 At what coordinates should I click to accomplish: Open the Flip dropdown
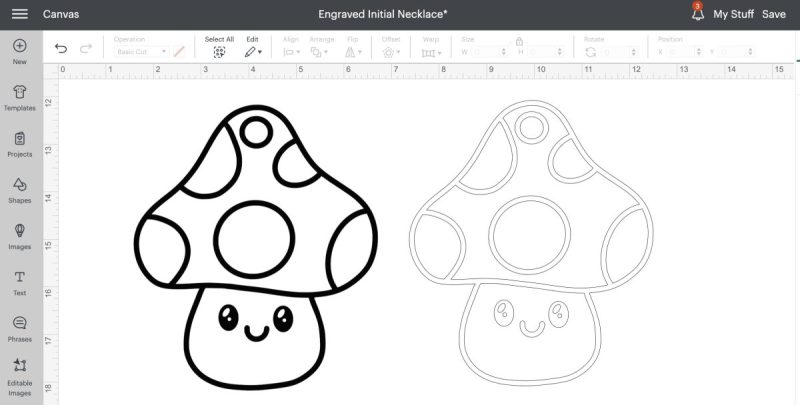(353, 52)
